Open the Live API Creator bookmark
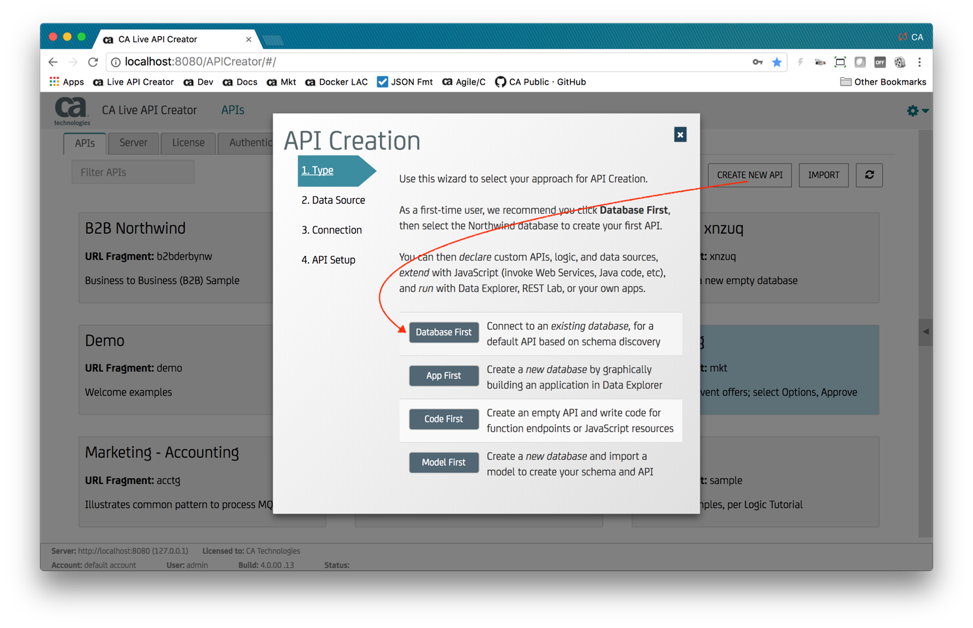Screen dimensions: 973x628 tap(133, 82)
